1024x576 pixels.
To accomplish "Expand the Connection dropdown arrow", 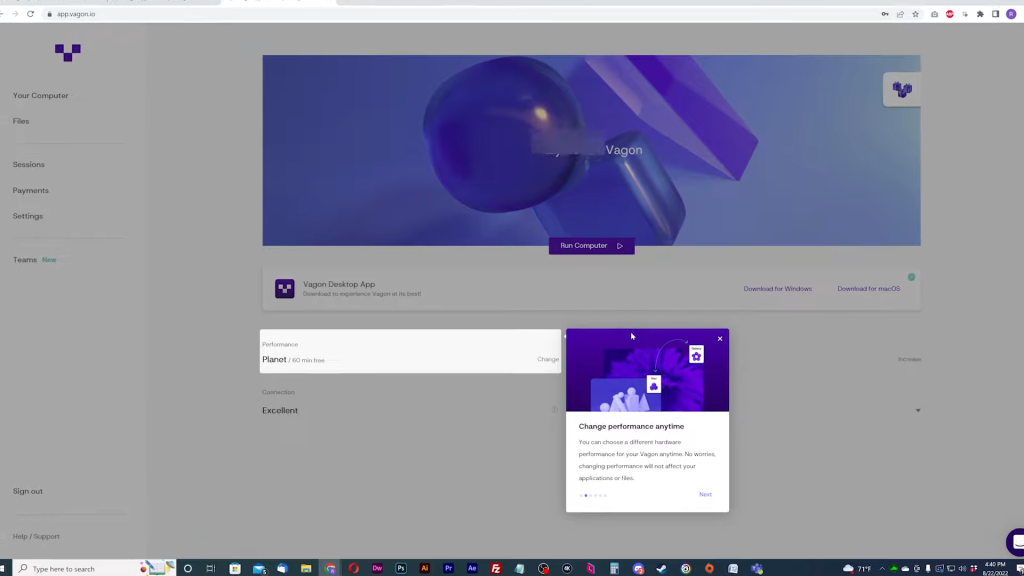I will point(918,411).
